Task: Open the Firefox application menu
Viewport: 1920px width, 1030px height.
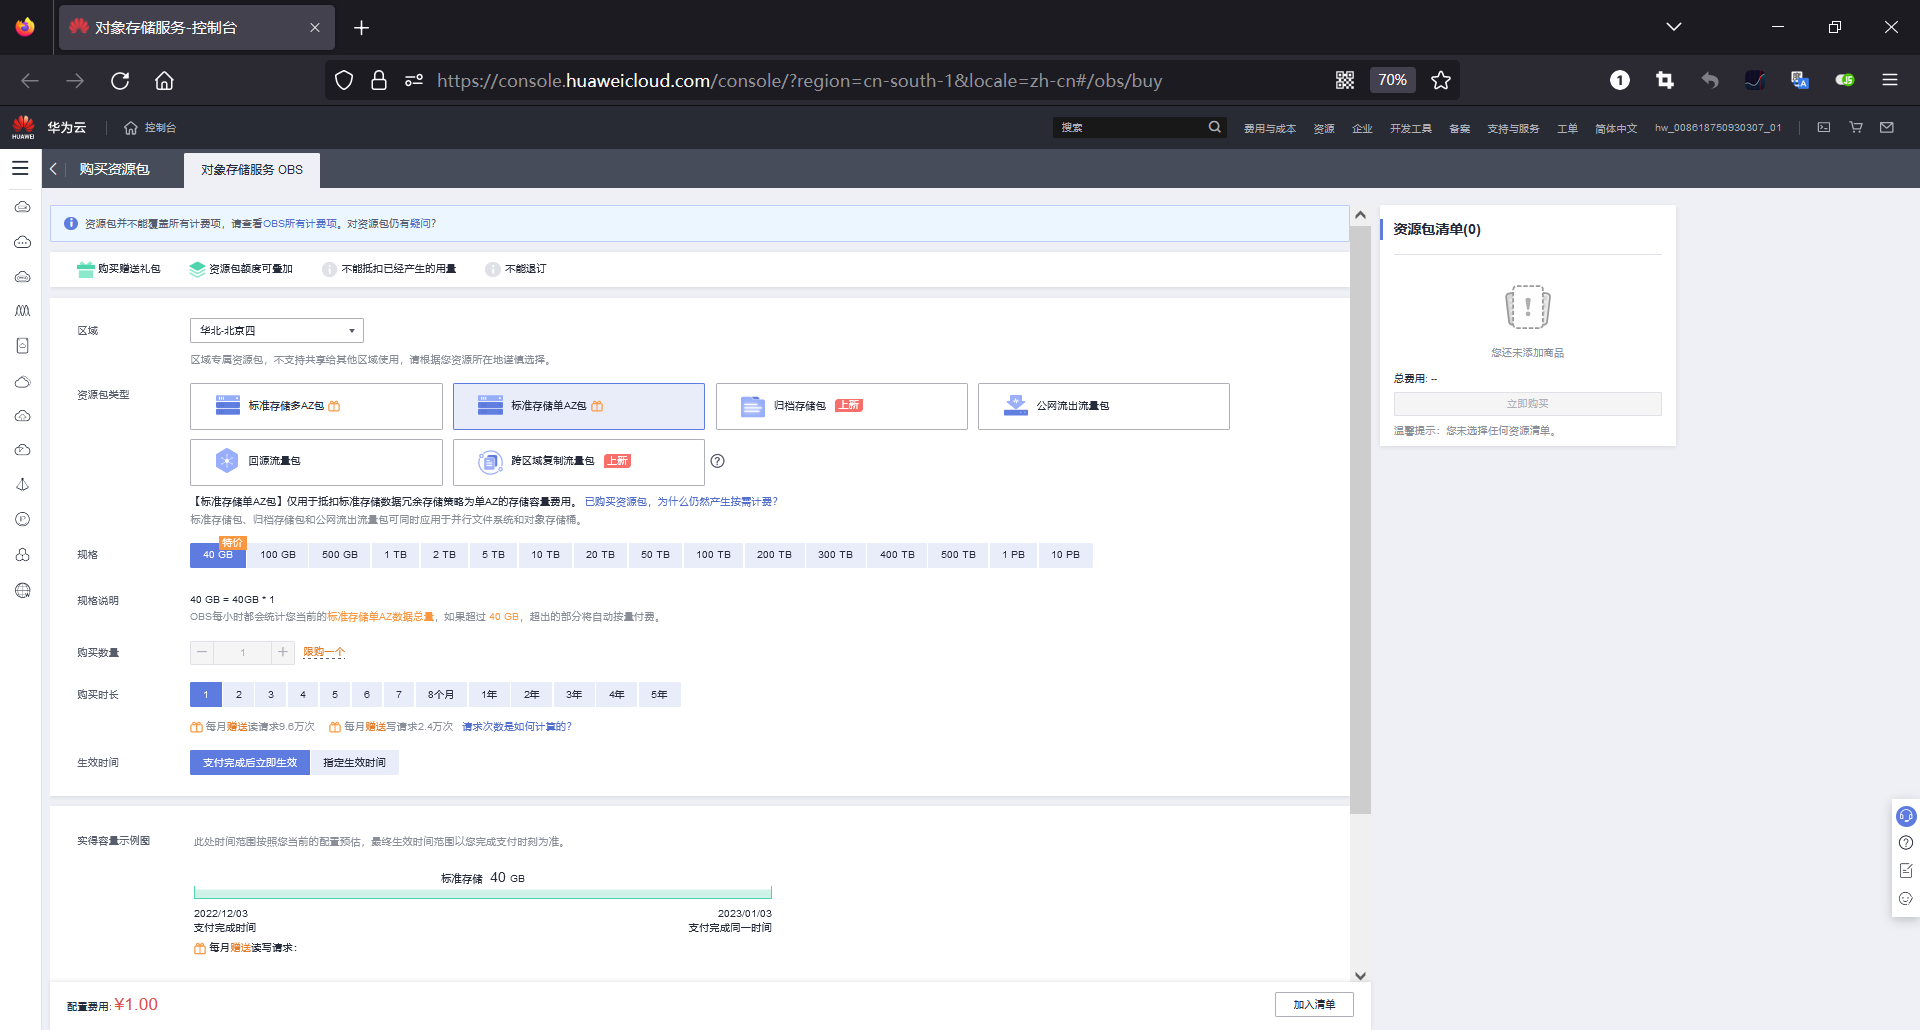Action: click(1890, 80)
